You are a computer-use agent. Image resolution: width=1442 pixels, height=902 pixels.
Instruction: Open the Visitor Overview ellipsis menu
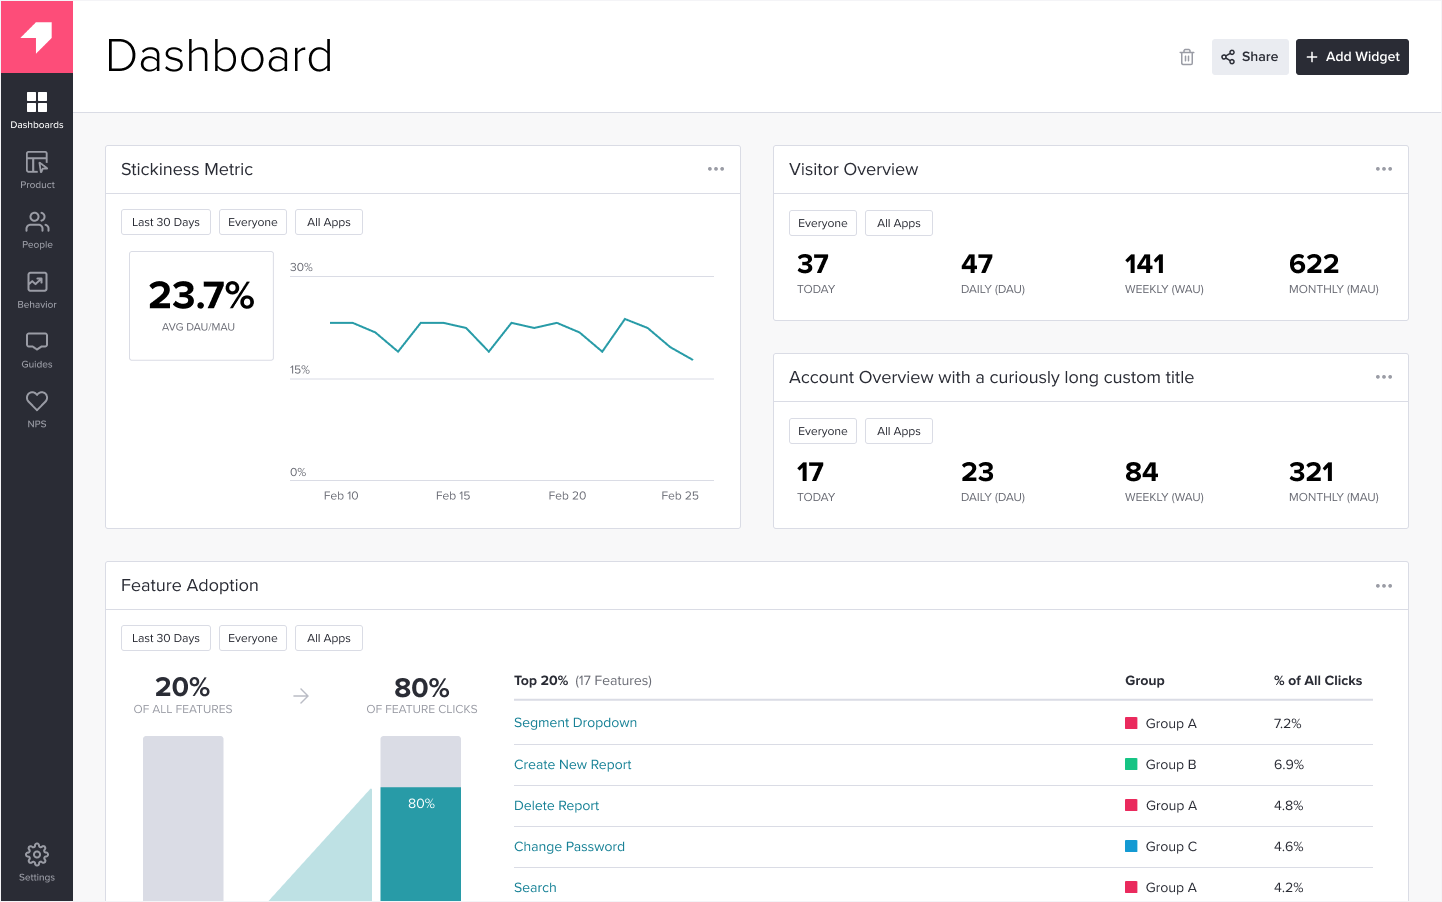1384,169
